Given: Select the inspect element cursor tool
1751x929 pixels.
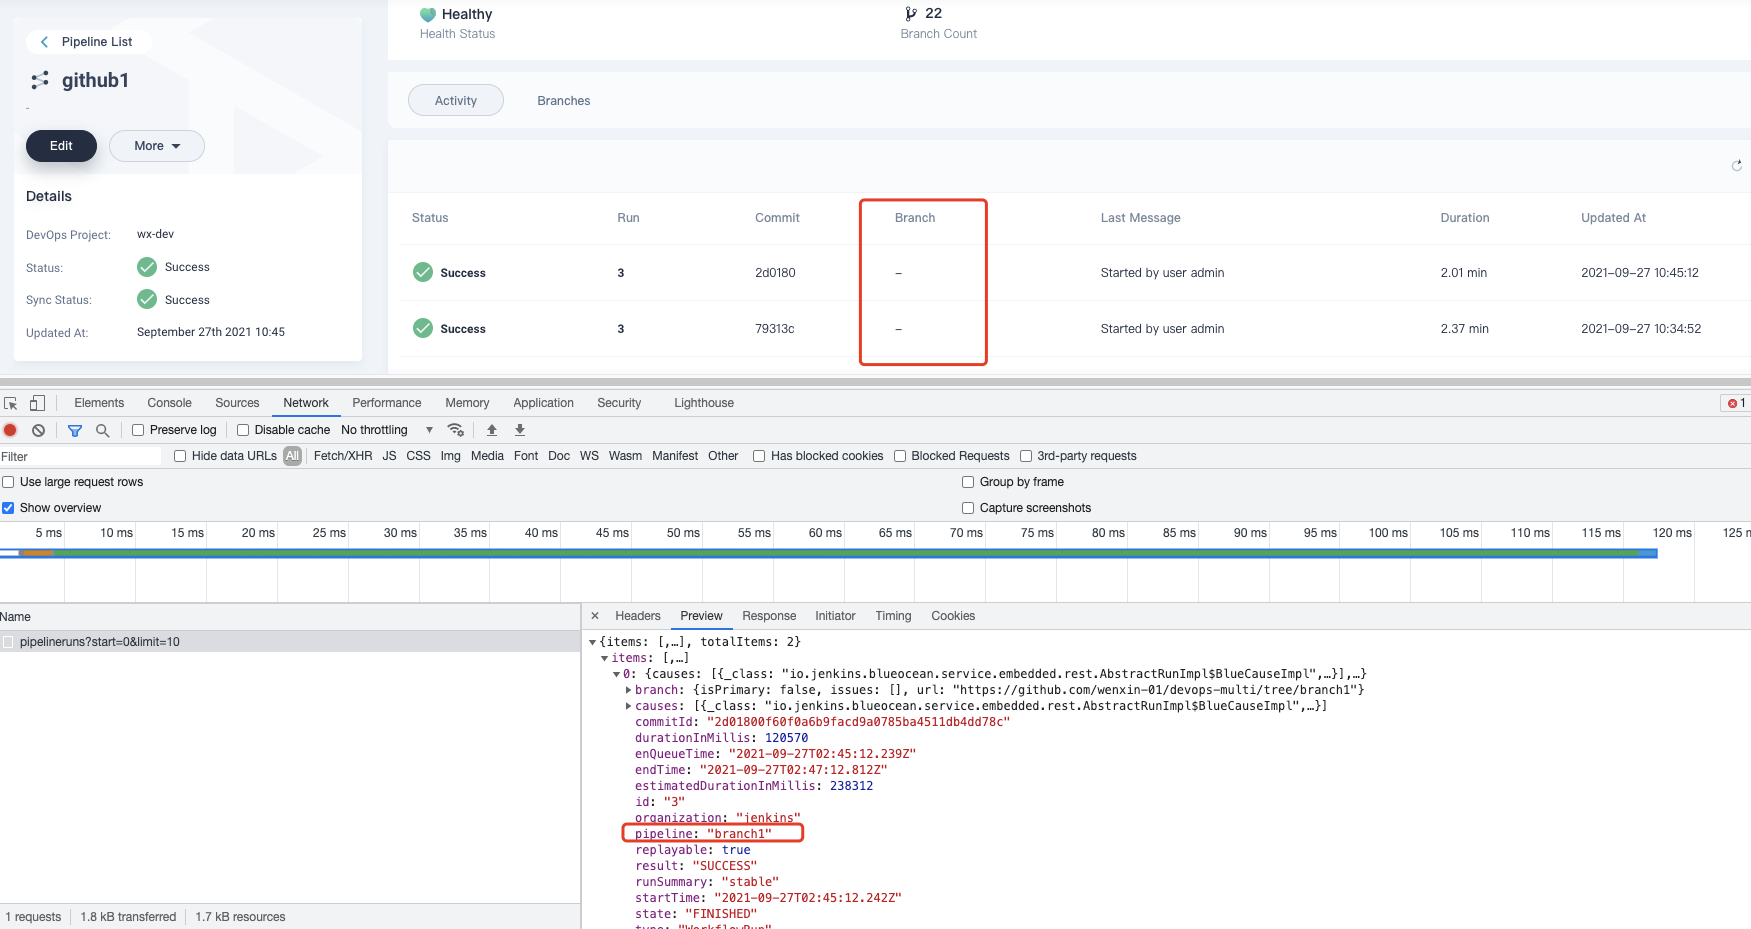Looking at the screenshot, I should [x=10, y=402].
